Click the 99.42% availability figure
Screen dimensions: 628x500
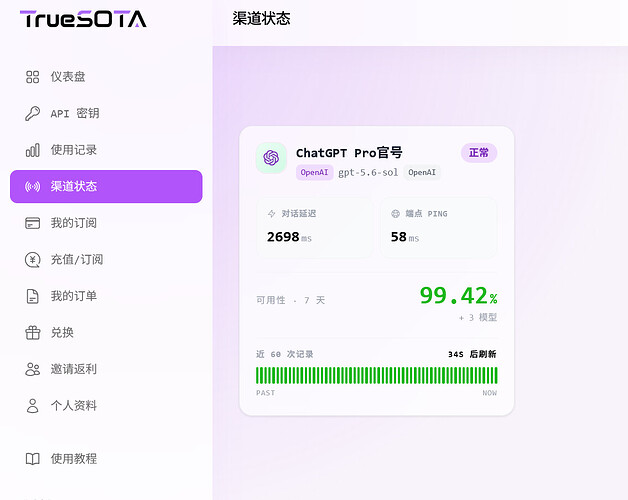459,296
